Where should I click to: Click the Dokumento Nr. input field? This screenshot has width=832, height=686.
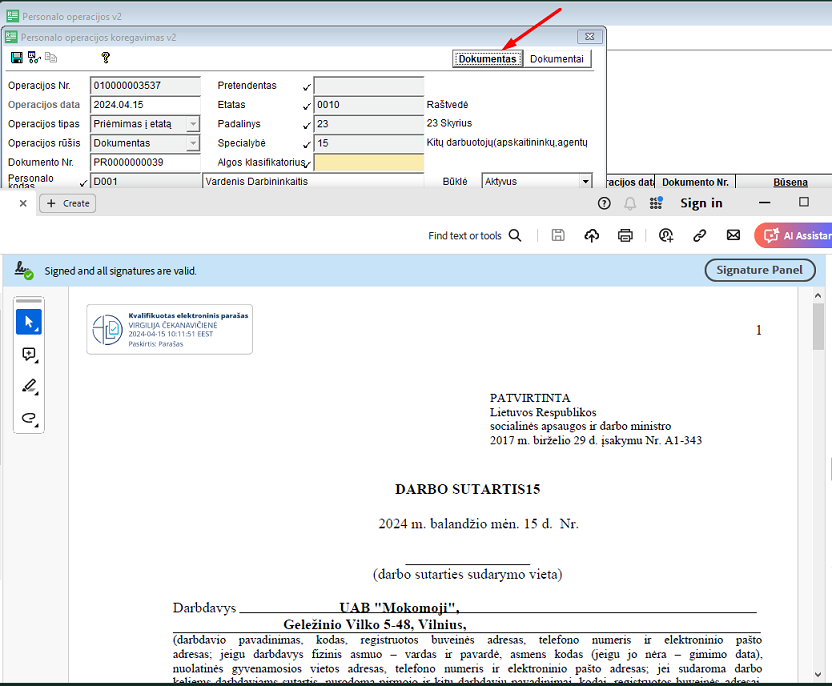pyautogui.click(x=145, y=162)
